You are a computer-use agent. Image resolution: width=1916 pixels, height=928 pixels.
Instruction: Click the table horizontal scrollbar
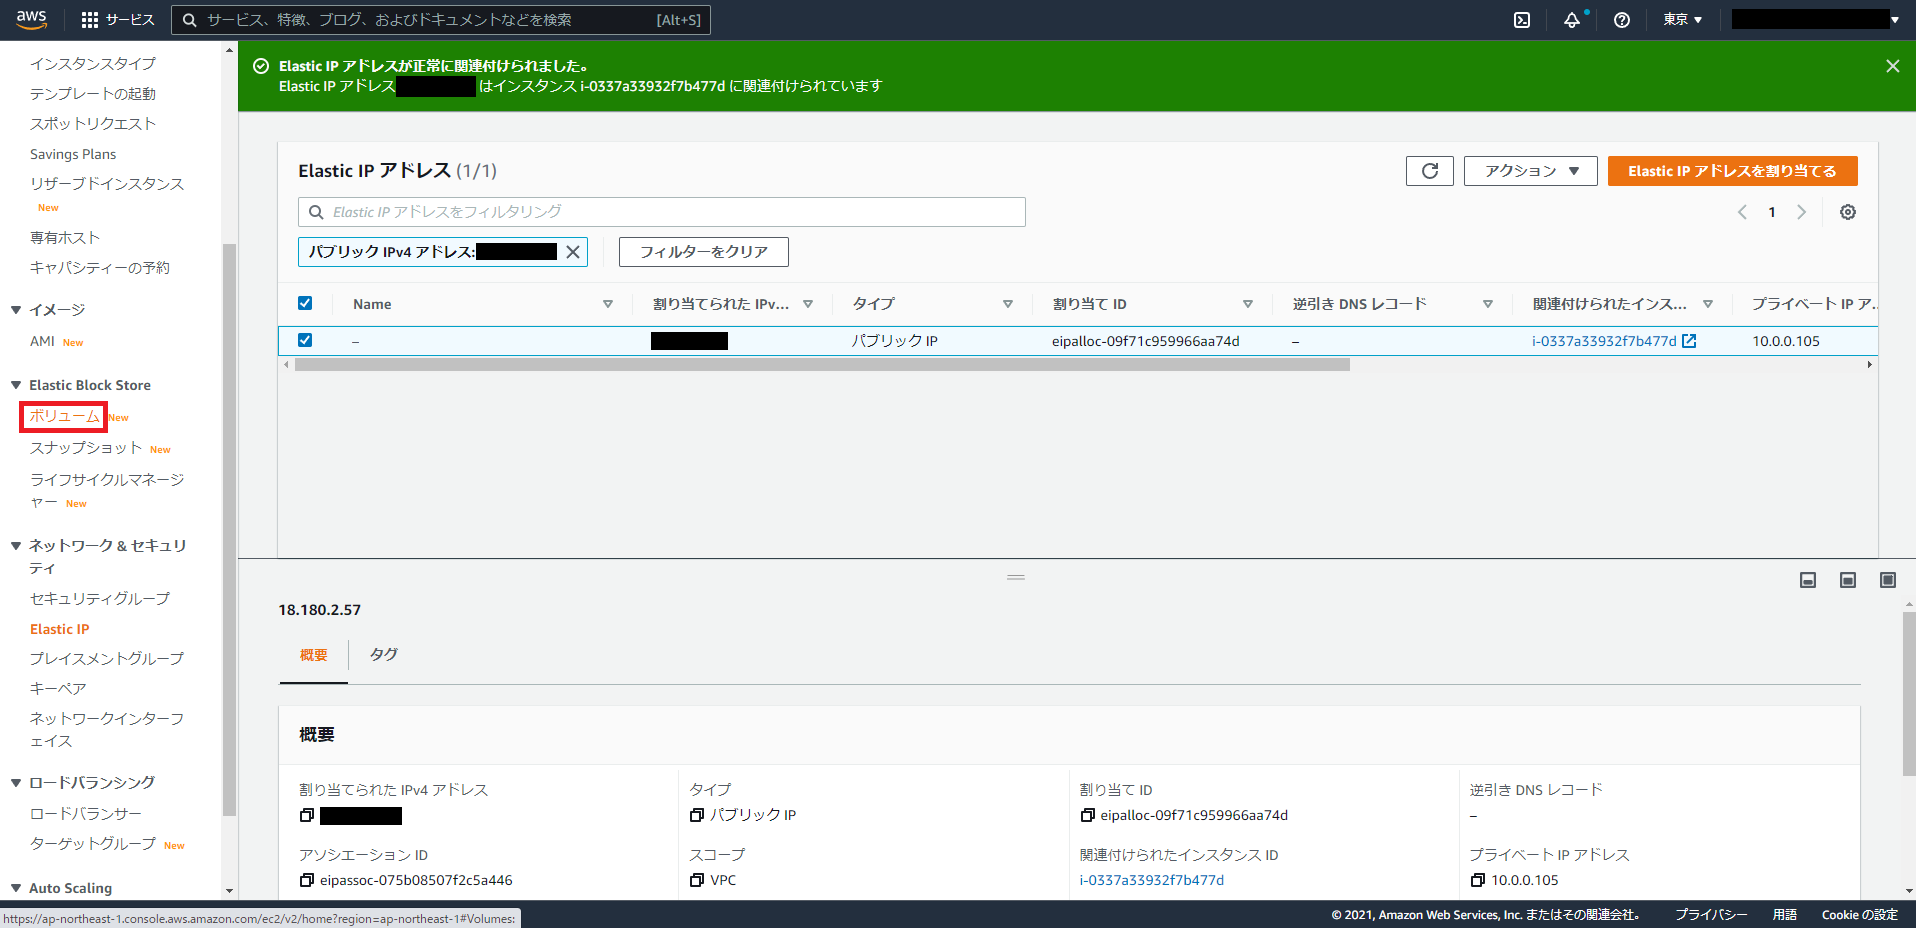coord(822,365)
